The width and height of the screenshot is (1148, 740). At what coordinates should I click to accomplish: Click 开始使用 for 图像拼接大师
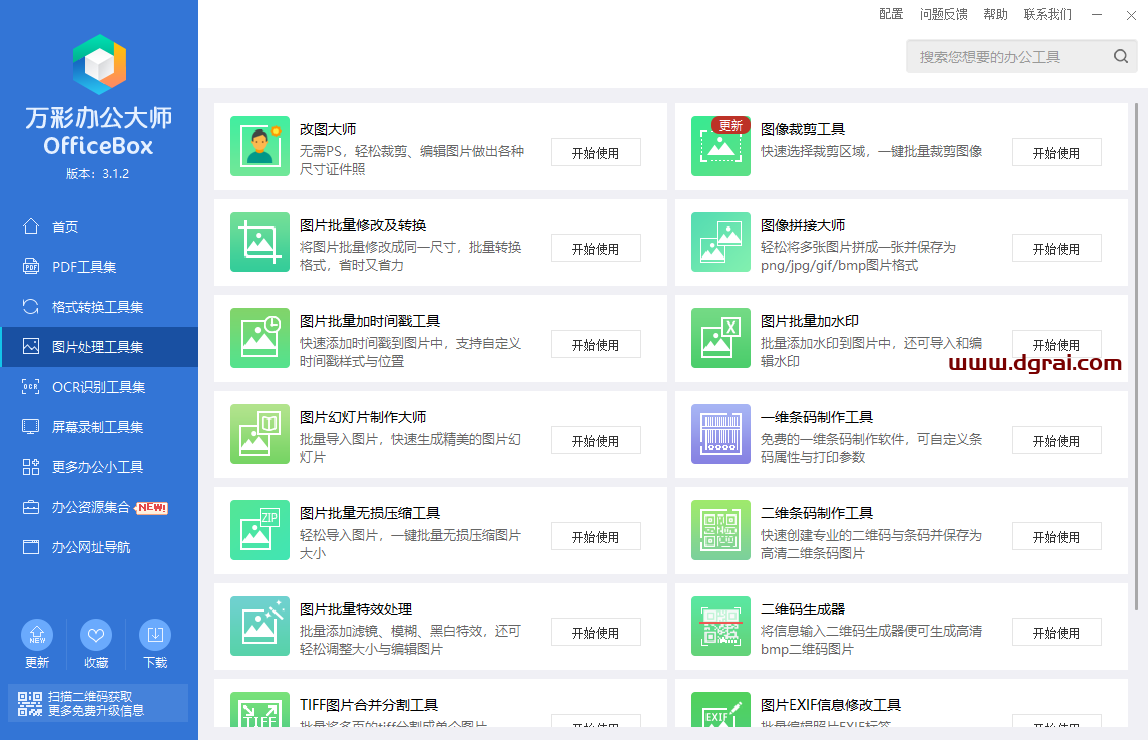point(1056,248)
